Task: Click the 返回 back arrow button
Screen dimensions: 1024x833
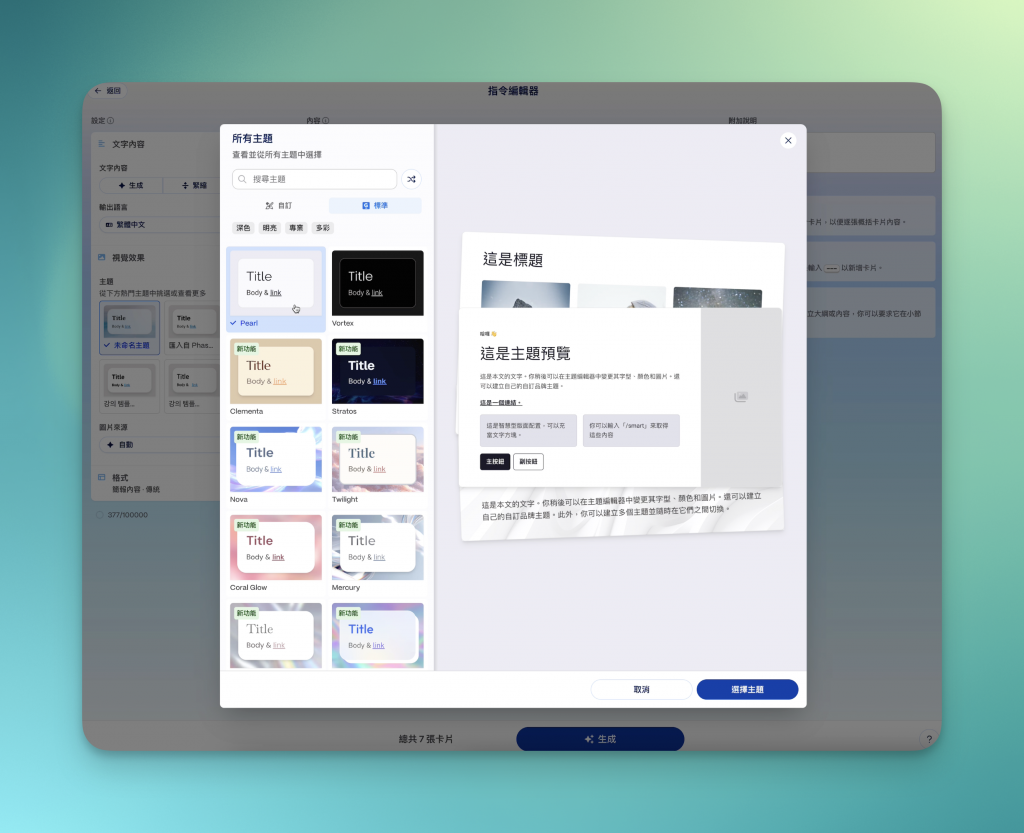Action: coord(108,91)
